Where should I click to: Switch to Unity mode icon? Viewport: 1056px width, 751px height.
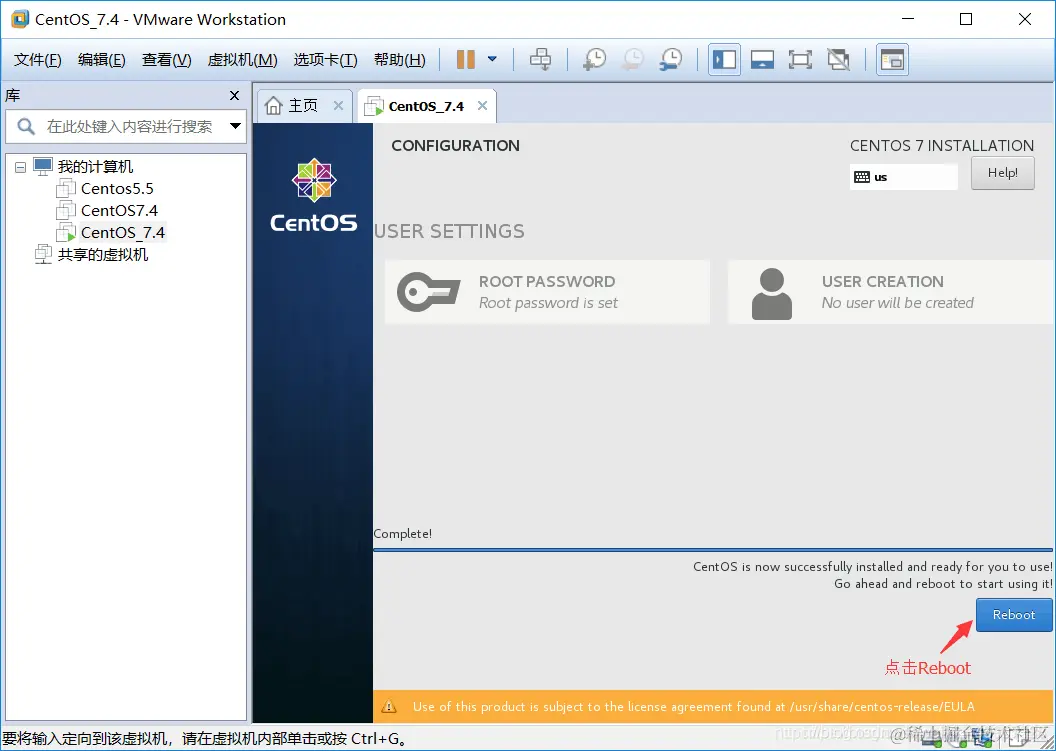coord(838,59)
